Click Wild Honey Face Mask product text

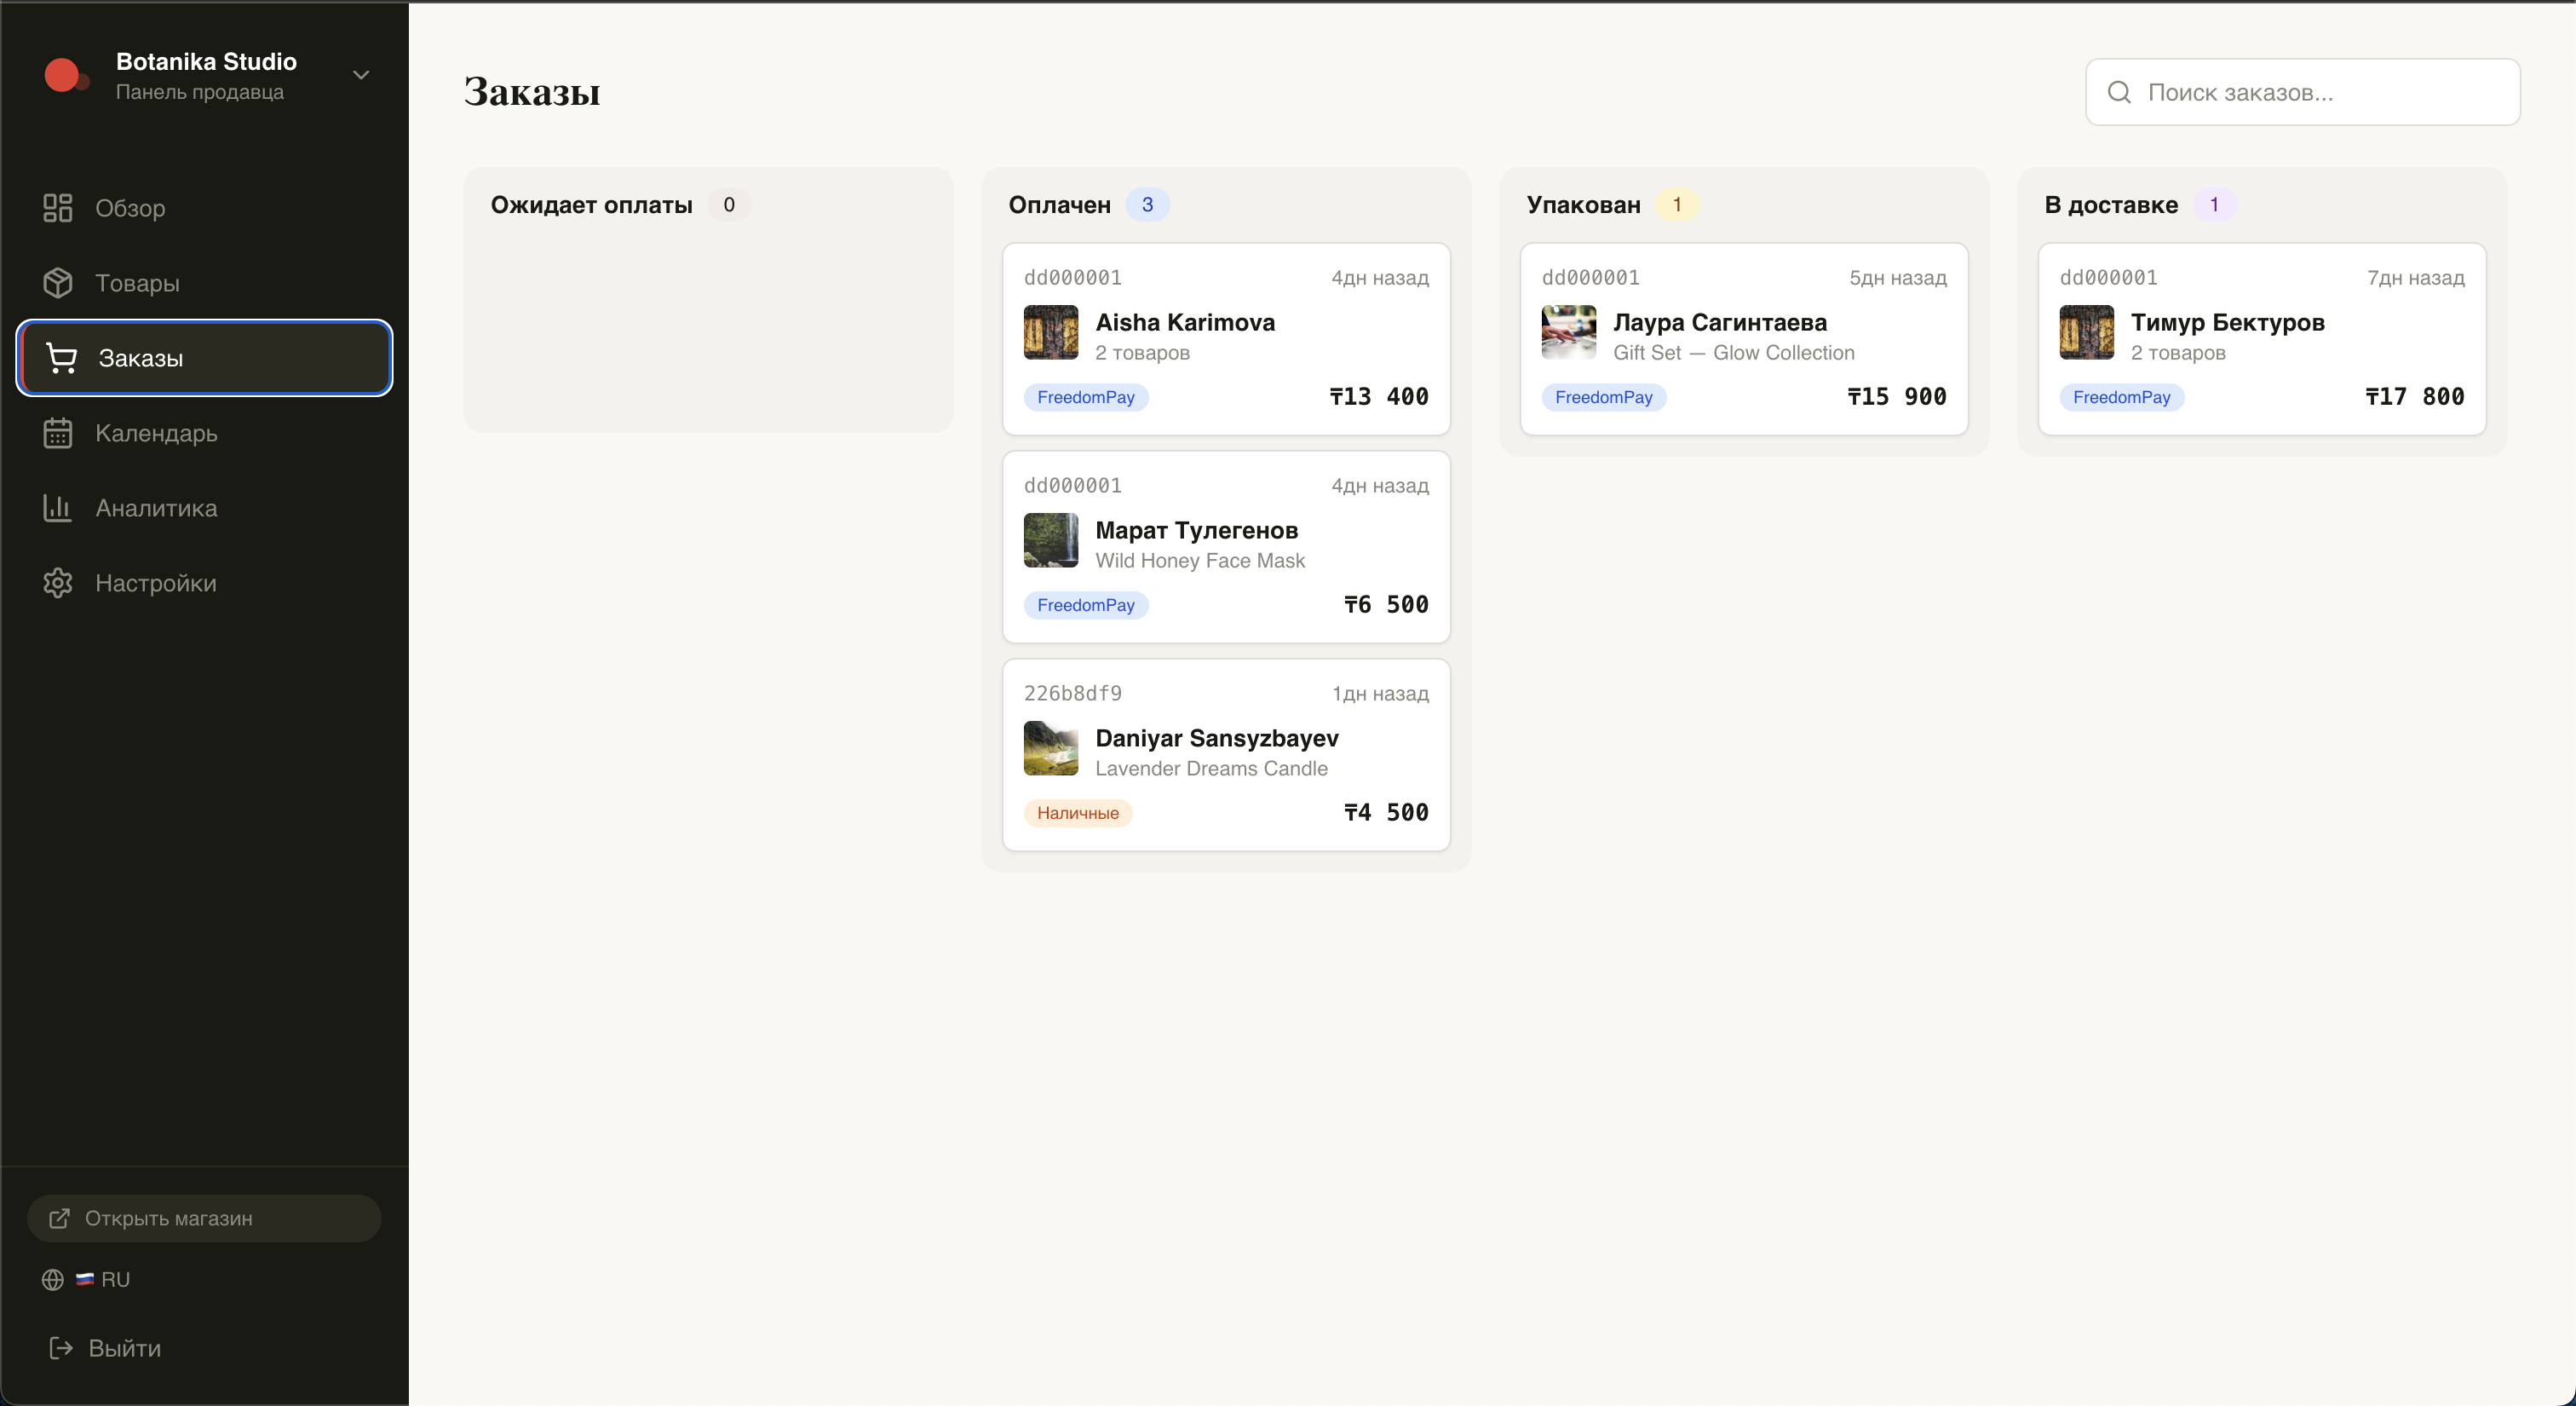pyautogui.click(x=1200, y=561)
